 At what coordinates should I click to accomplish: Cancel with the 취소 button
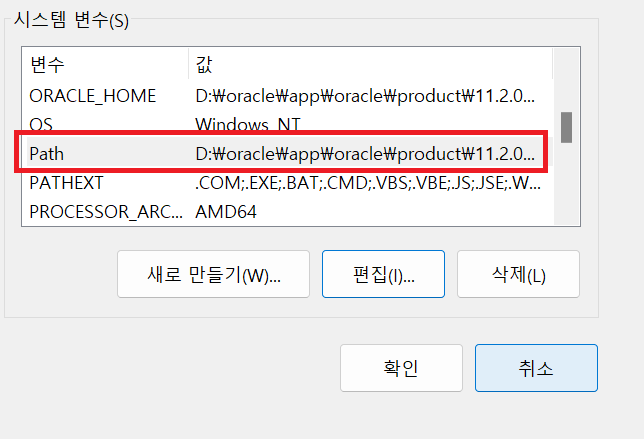click(x=536, y=368)
